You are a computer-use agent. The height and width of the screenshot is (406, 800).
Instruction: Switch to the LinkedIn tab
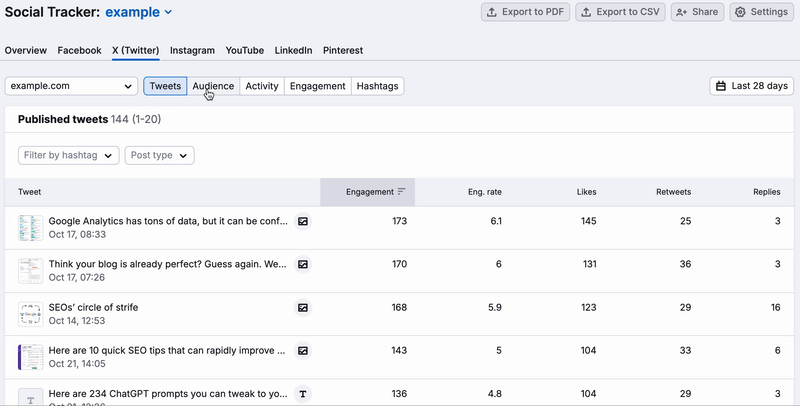coord(293,50)
